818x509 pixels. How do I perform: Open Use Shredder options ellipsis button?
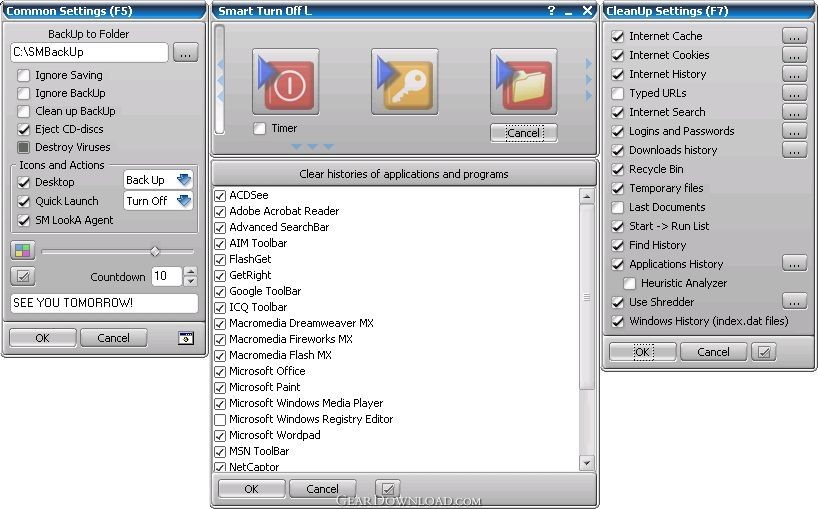(795, 302)
